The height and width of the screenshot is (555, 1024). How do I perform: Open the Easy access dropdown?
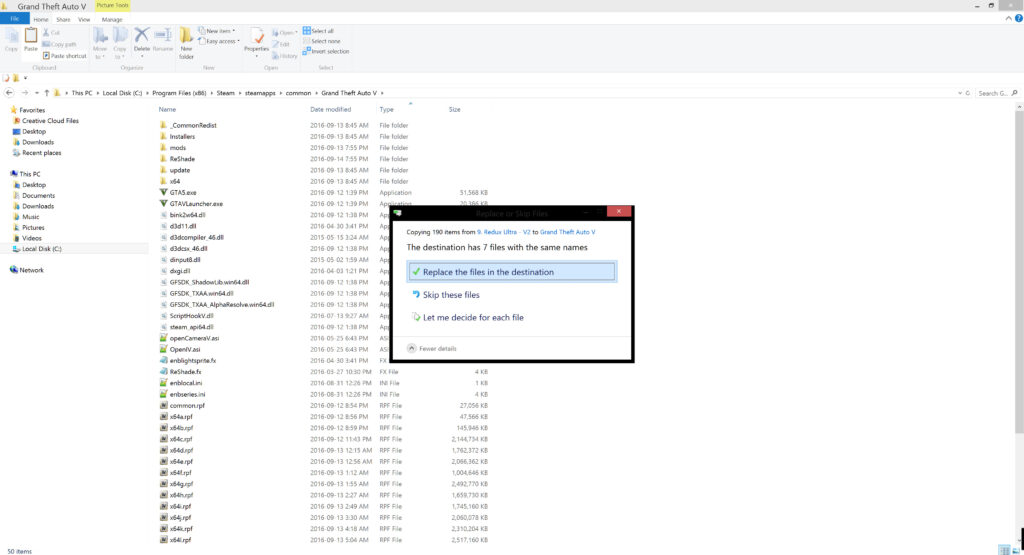click(x=219, y=41)
